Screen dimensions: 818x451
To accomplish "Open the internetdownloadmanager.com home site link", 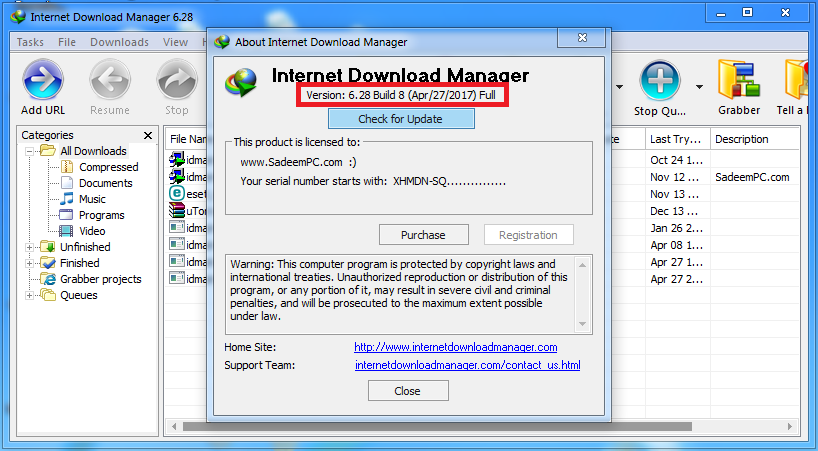I will pos(455,347).
